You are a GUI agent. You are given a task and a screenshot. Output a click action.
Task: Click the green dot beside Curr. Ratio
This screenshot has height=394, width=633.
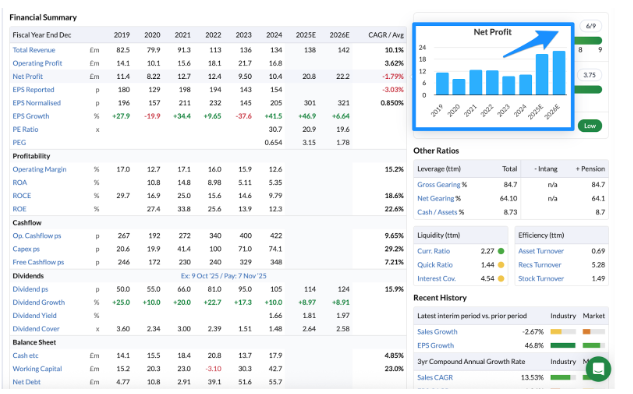tap(501, 251)
